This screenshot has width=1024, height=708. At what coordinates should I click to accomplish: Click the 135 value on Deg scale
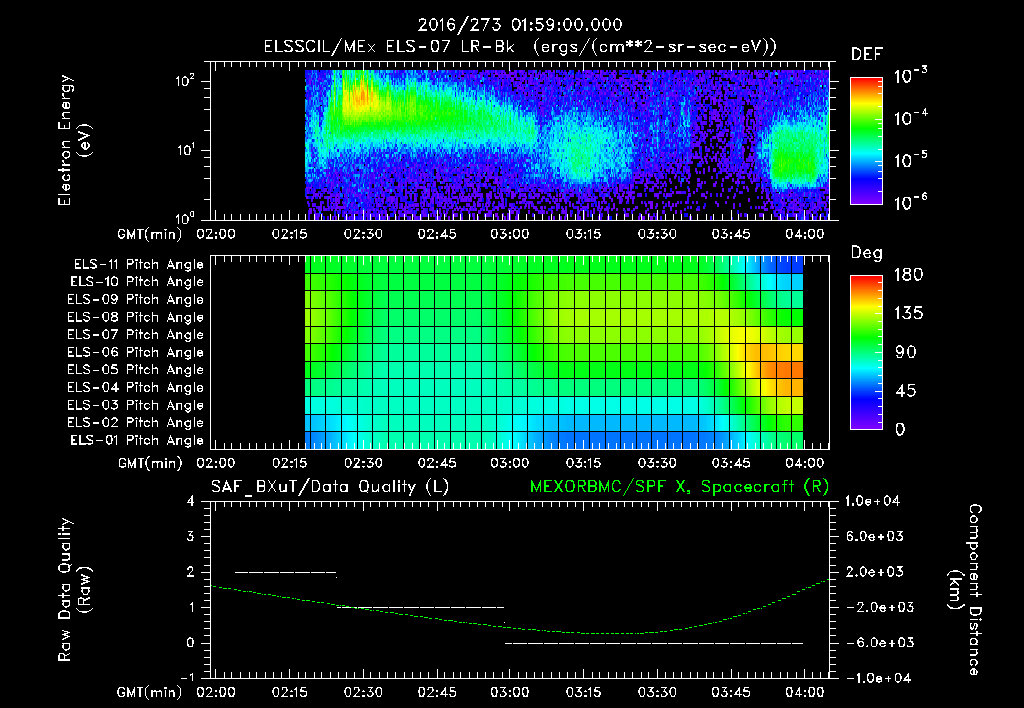click(x=908, y=314)
